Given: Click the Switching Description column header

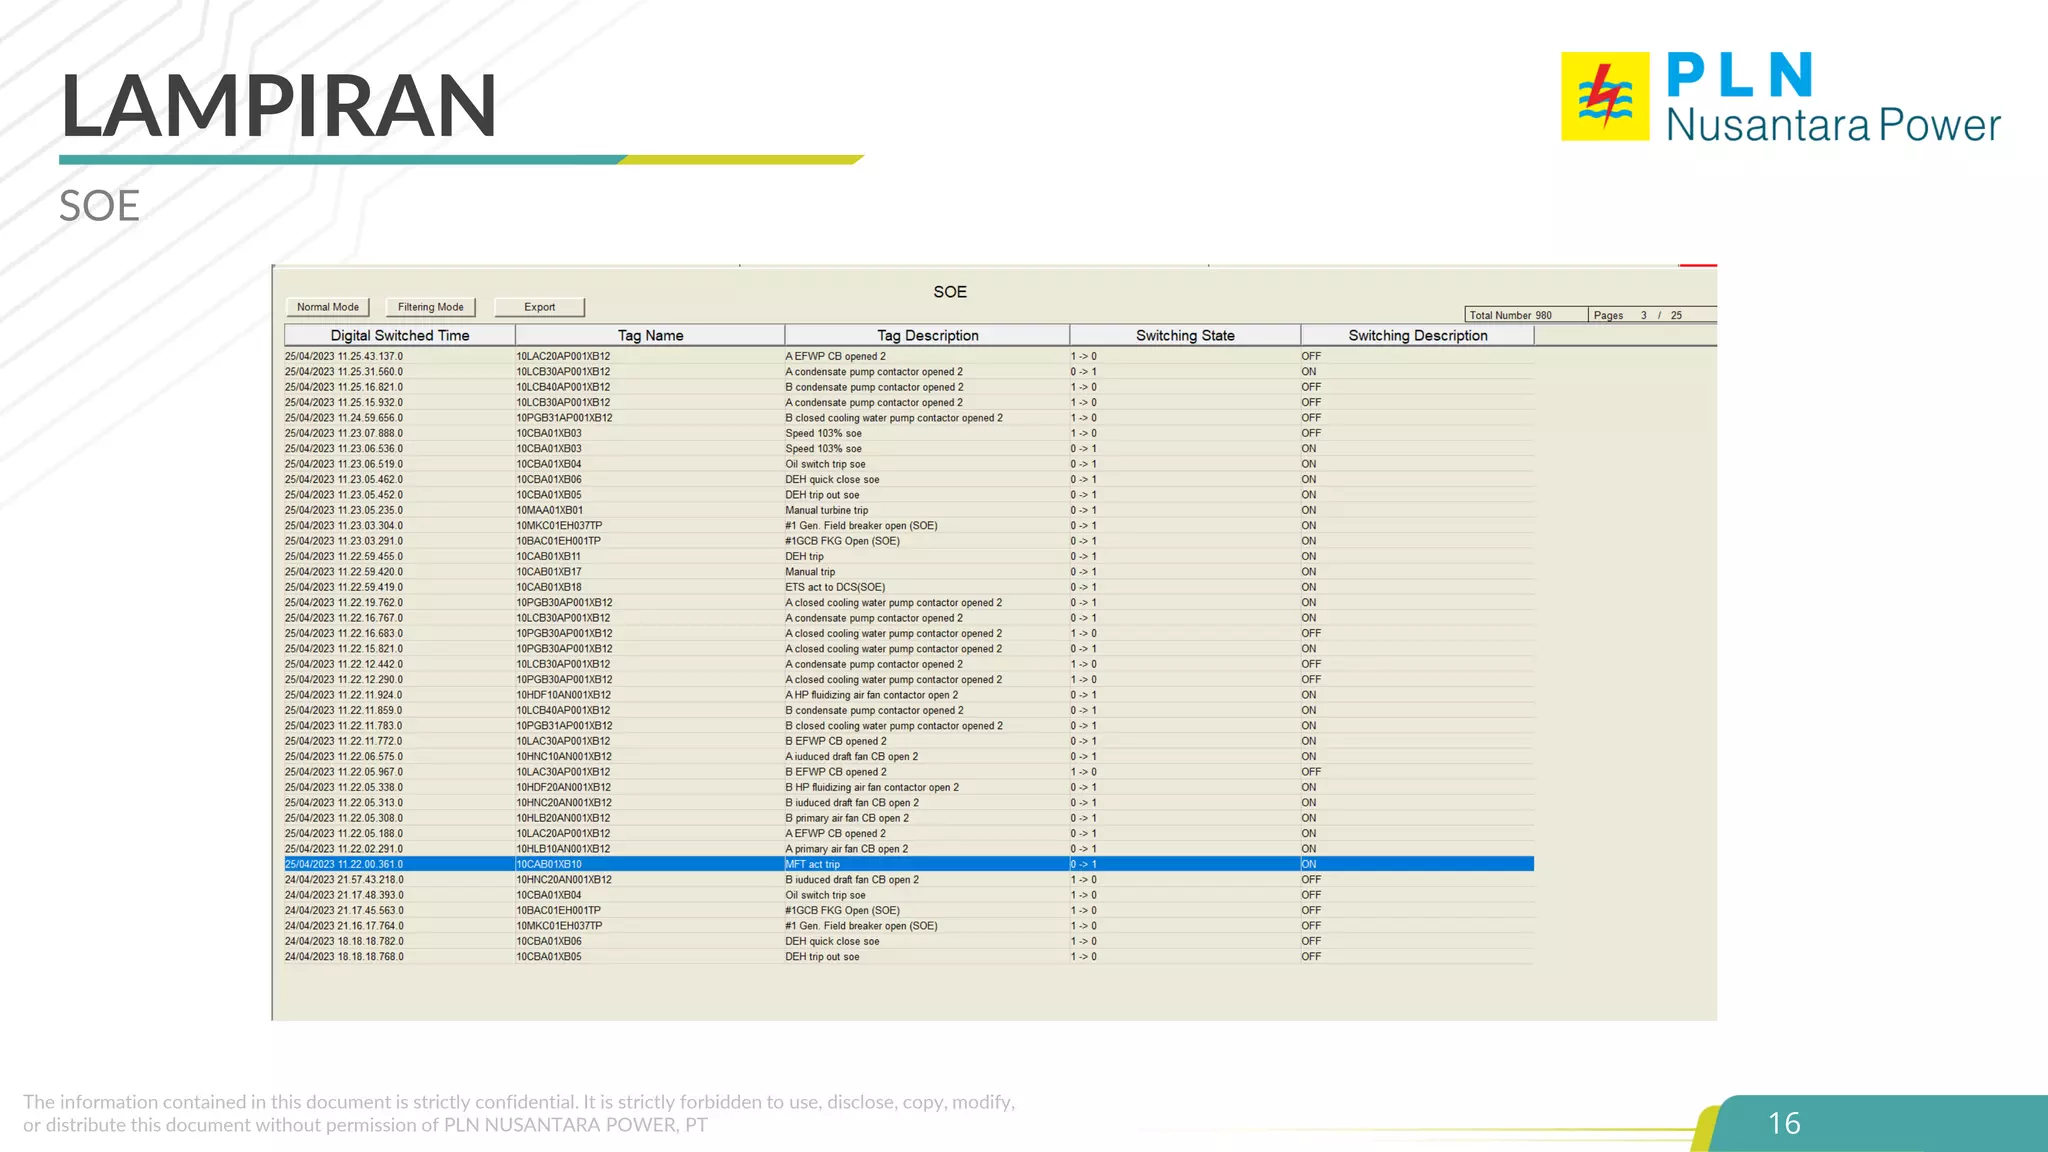Looking at the screenshot, I should pyautogui.click(x=1417, y=335).
